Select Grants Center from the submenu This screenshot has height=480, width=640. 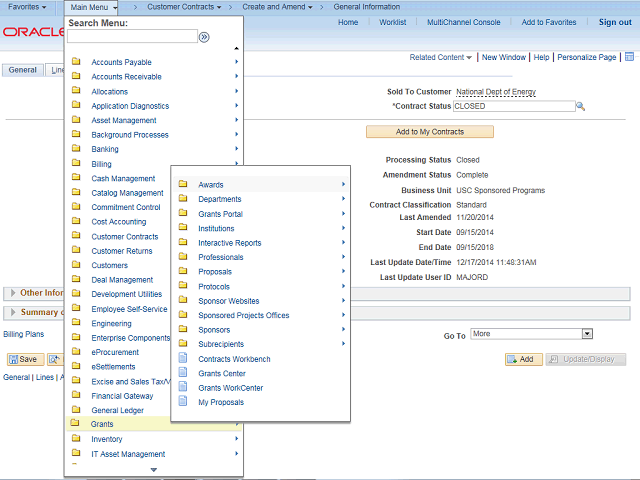point(221,373)
